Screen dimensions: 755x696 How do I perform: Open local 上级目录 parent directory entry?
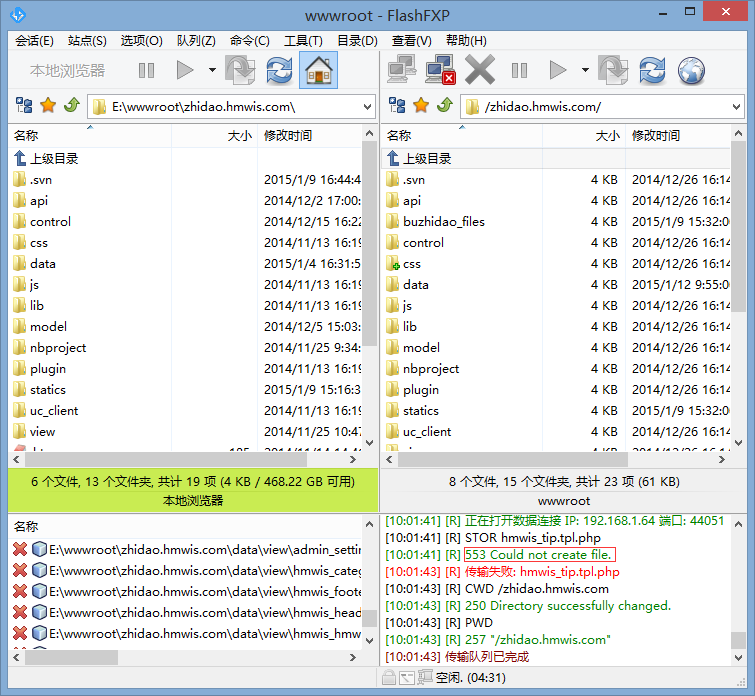tap(54, 158)
